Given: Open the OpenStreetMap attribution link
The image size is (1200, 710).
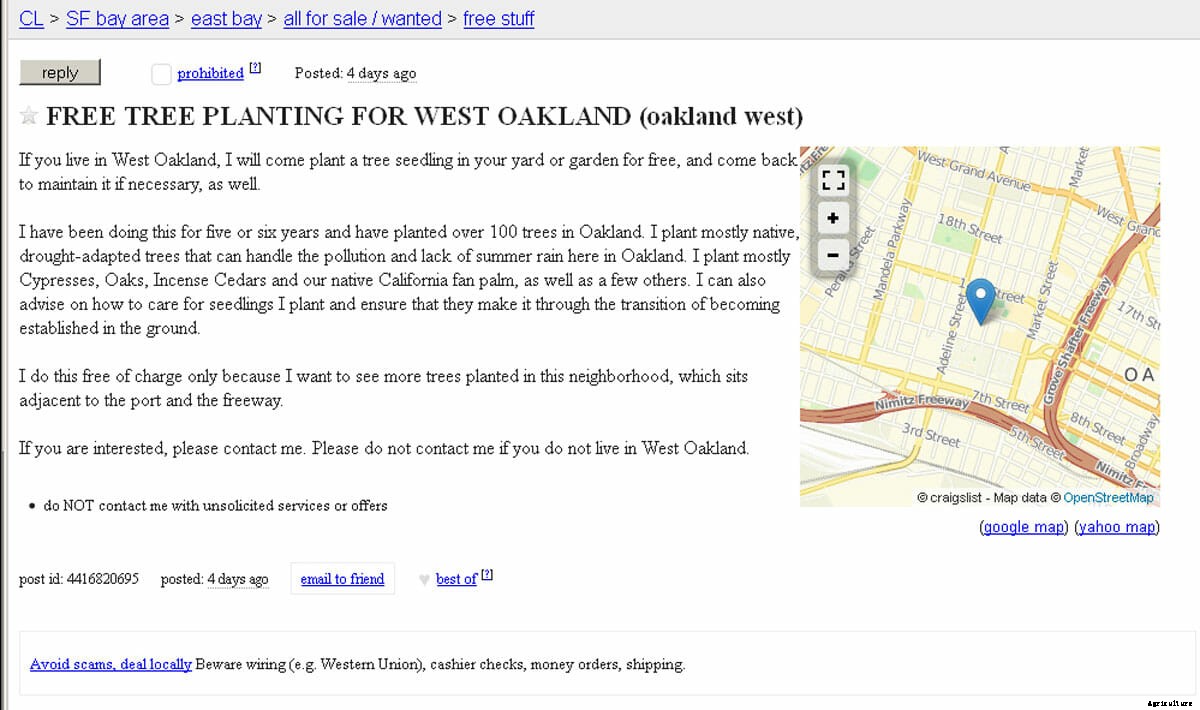Looking at the screenshot, I should (1108, 497).
